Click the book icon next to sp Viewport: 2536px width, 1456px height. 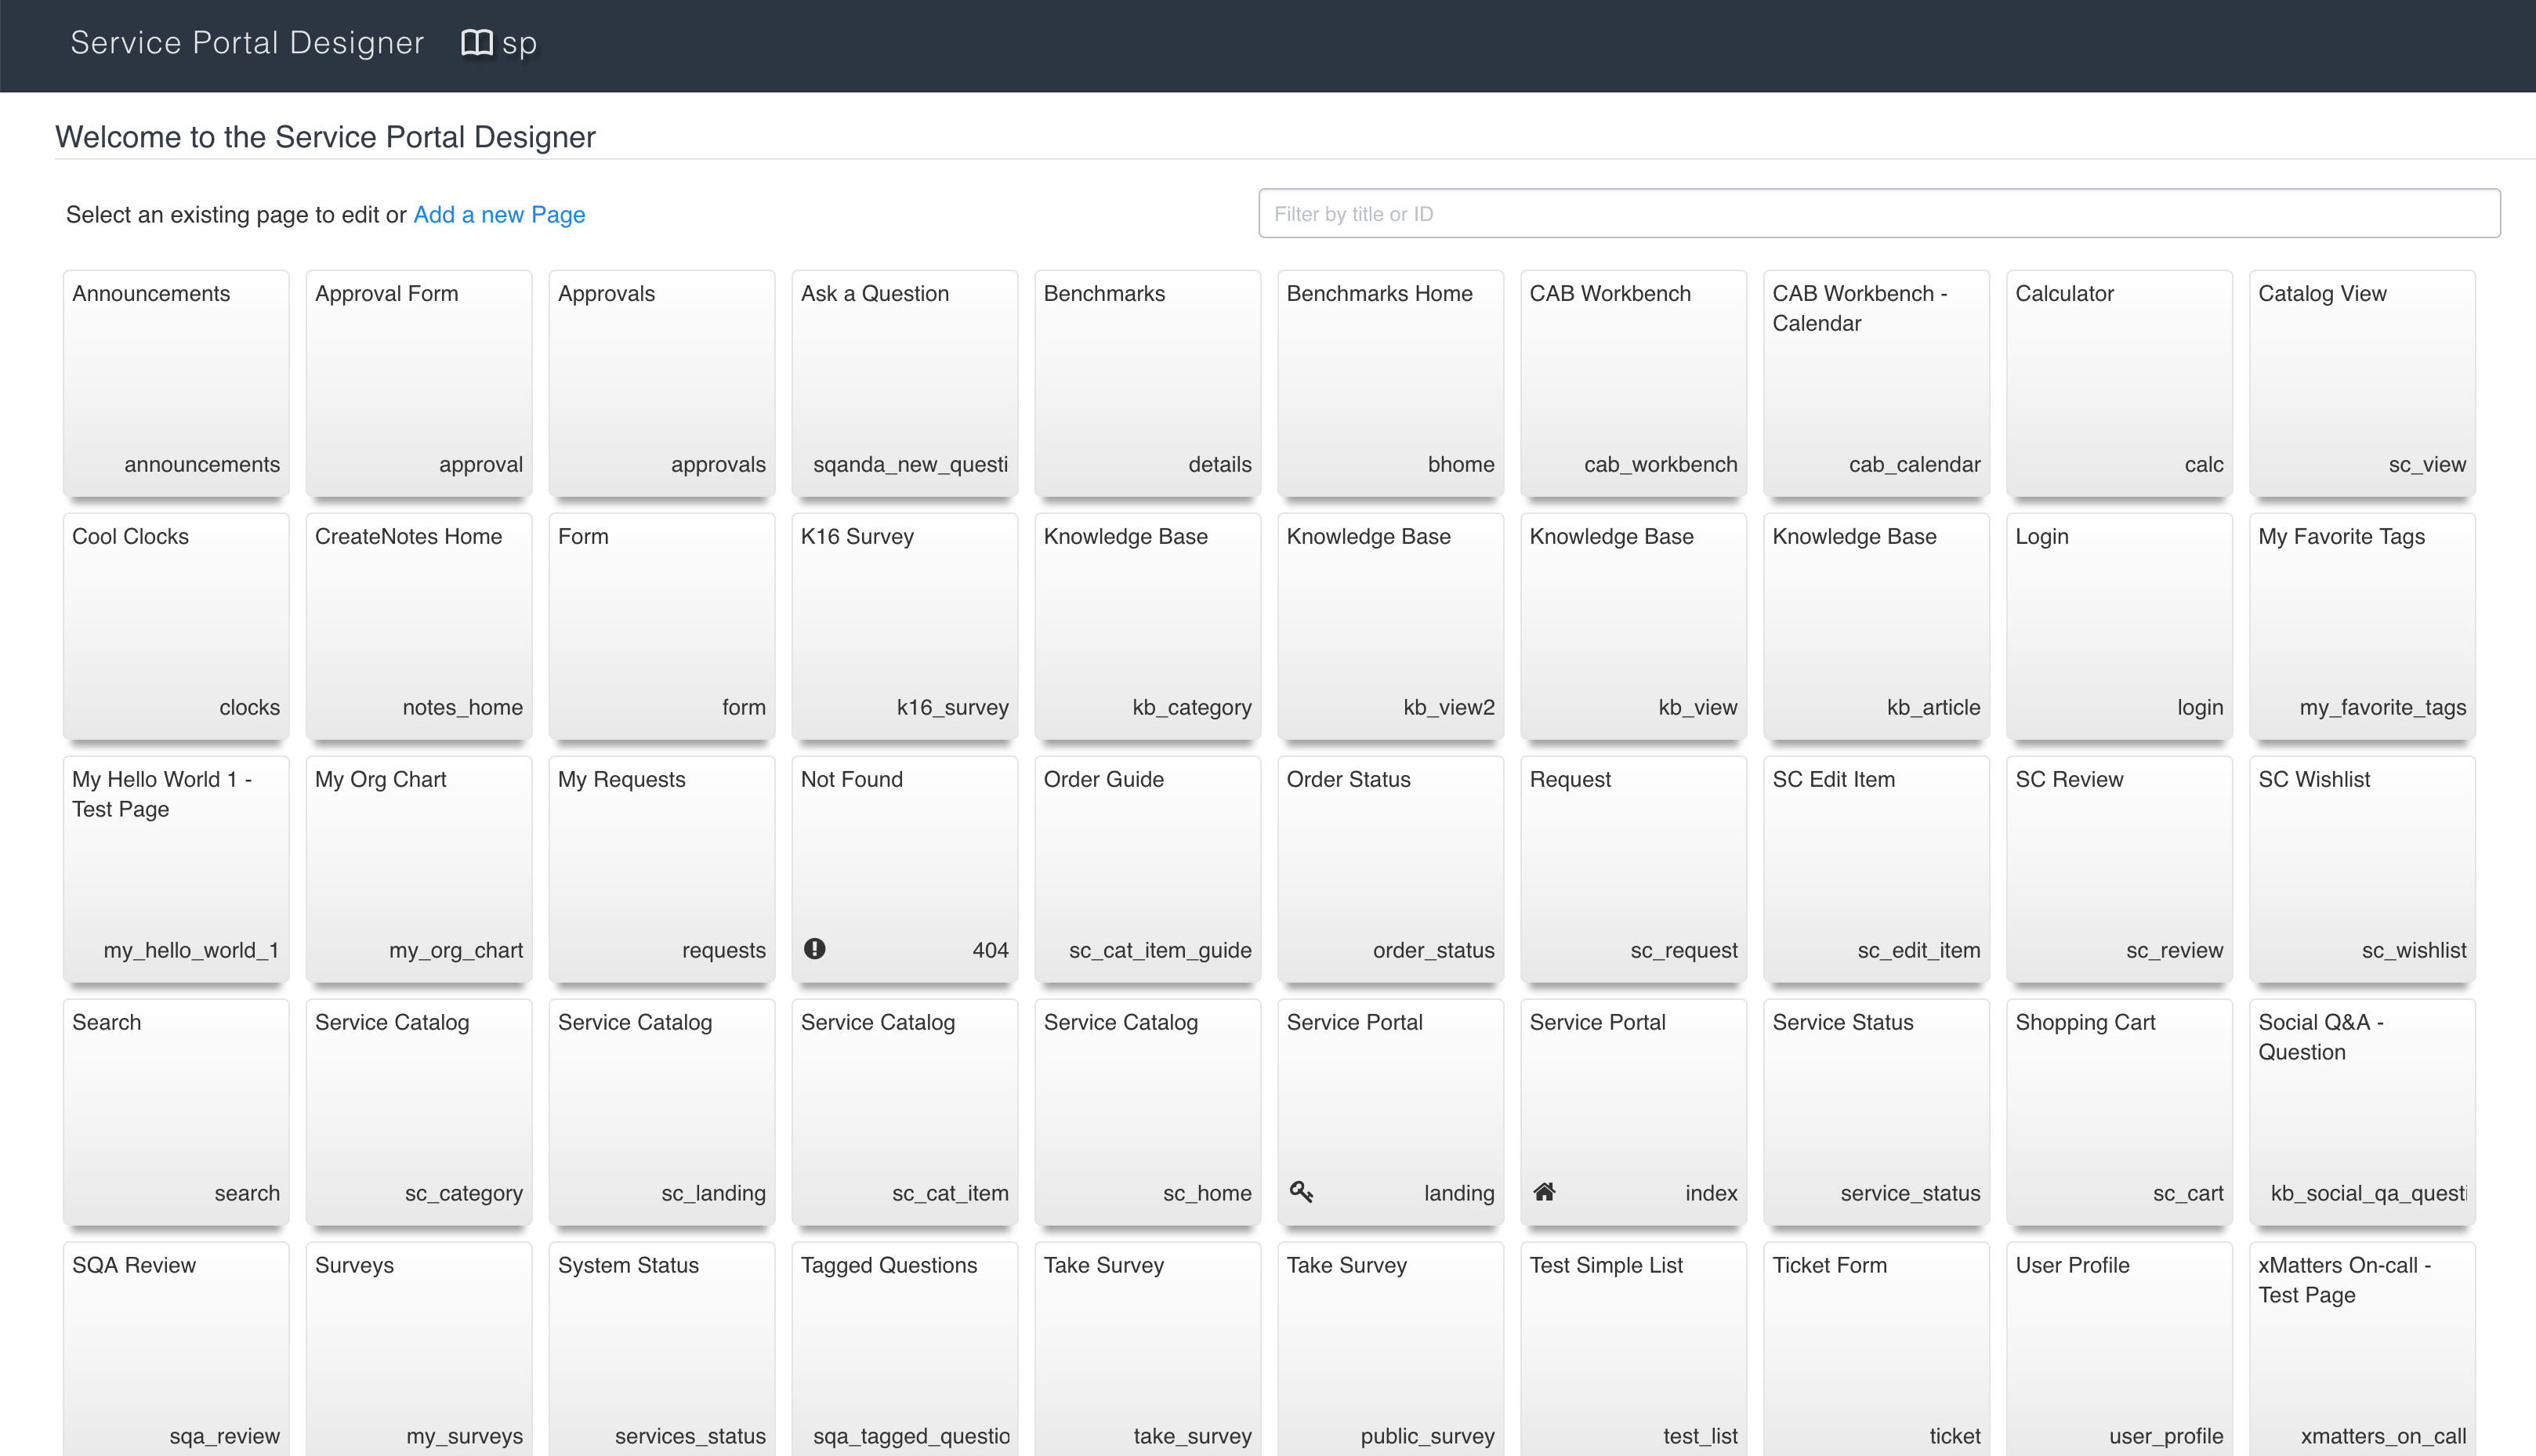[x=476, y=43]
